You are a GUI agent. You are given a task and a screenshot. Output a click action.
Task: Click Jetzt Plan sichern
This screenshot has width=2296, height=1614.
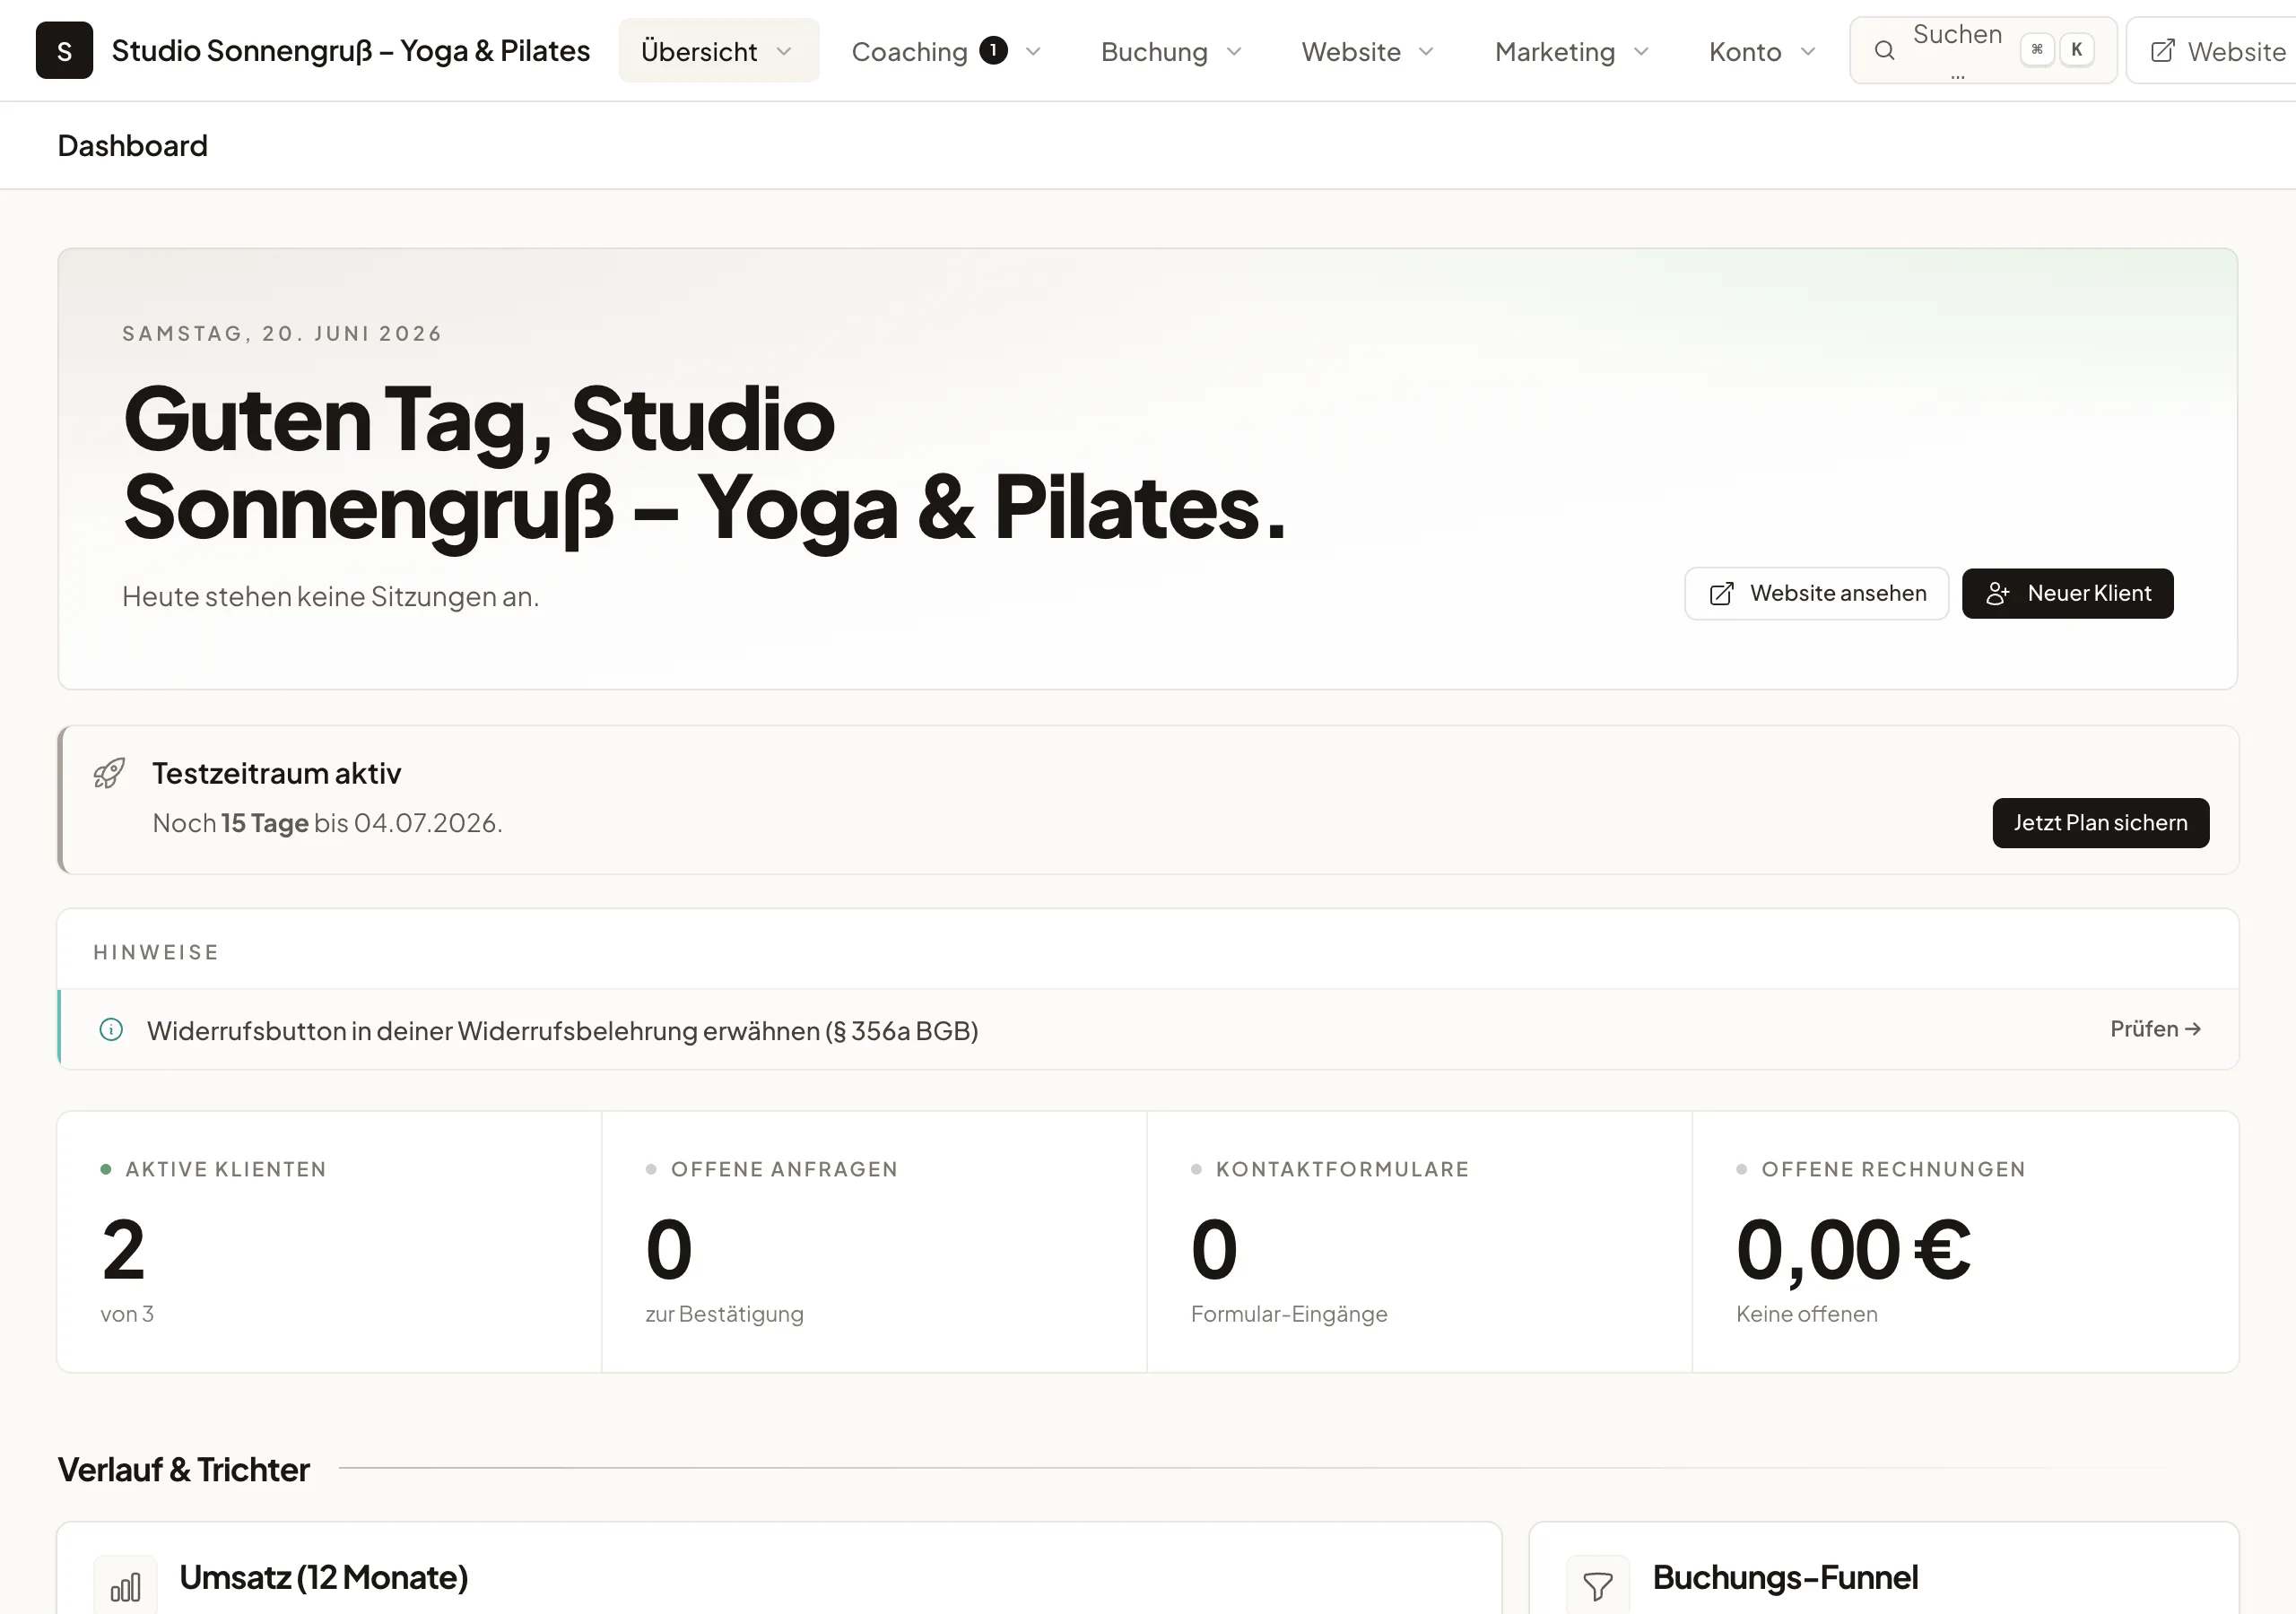tap(2100, 823)
